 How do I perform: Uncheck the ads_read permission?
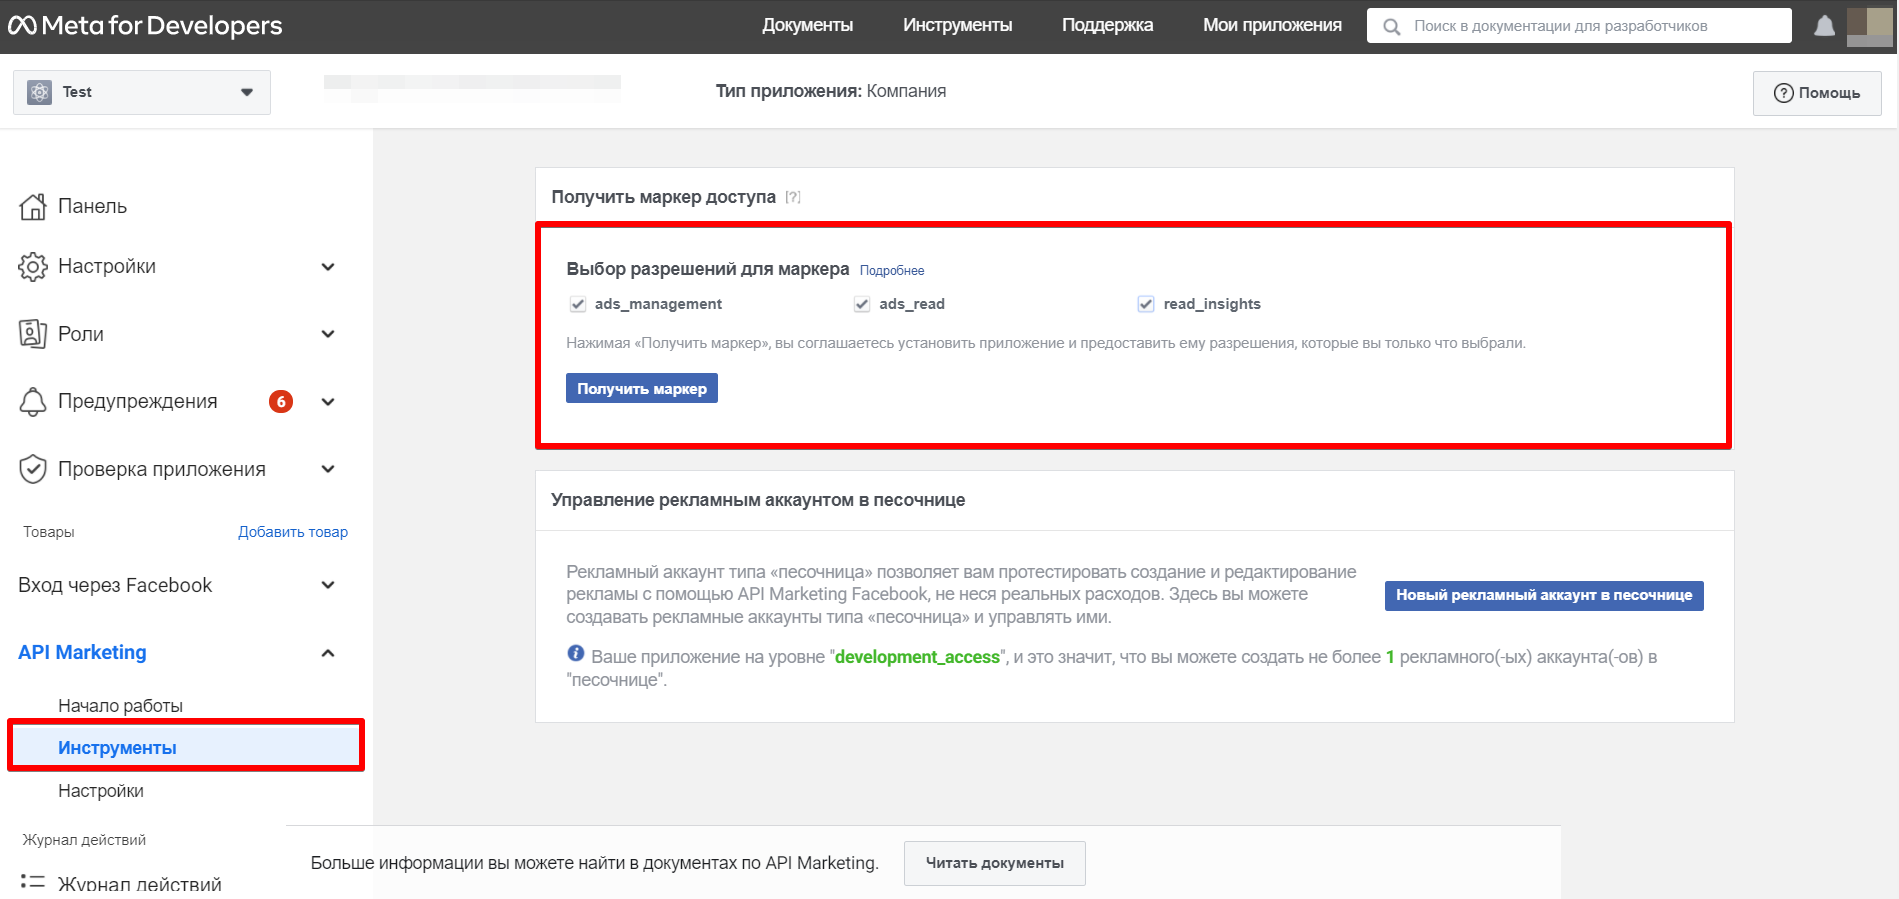tap(862, 304)
